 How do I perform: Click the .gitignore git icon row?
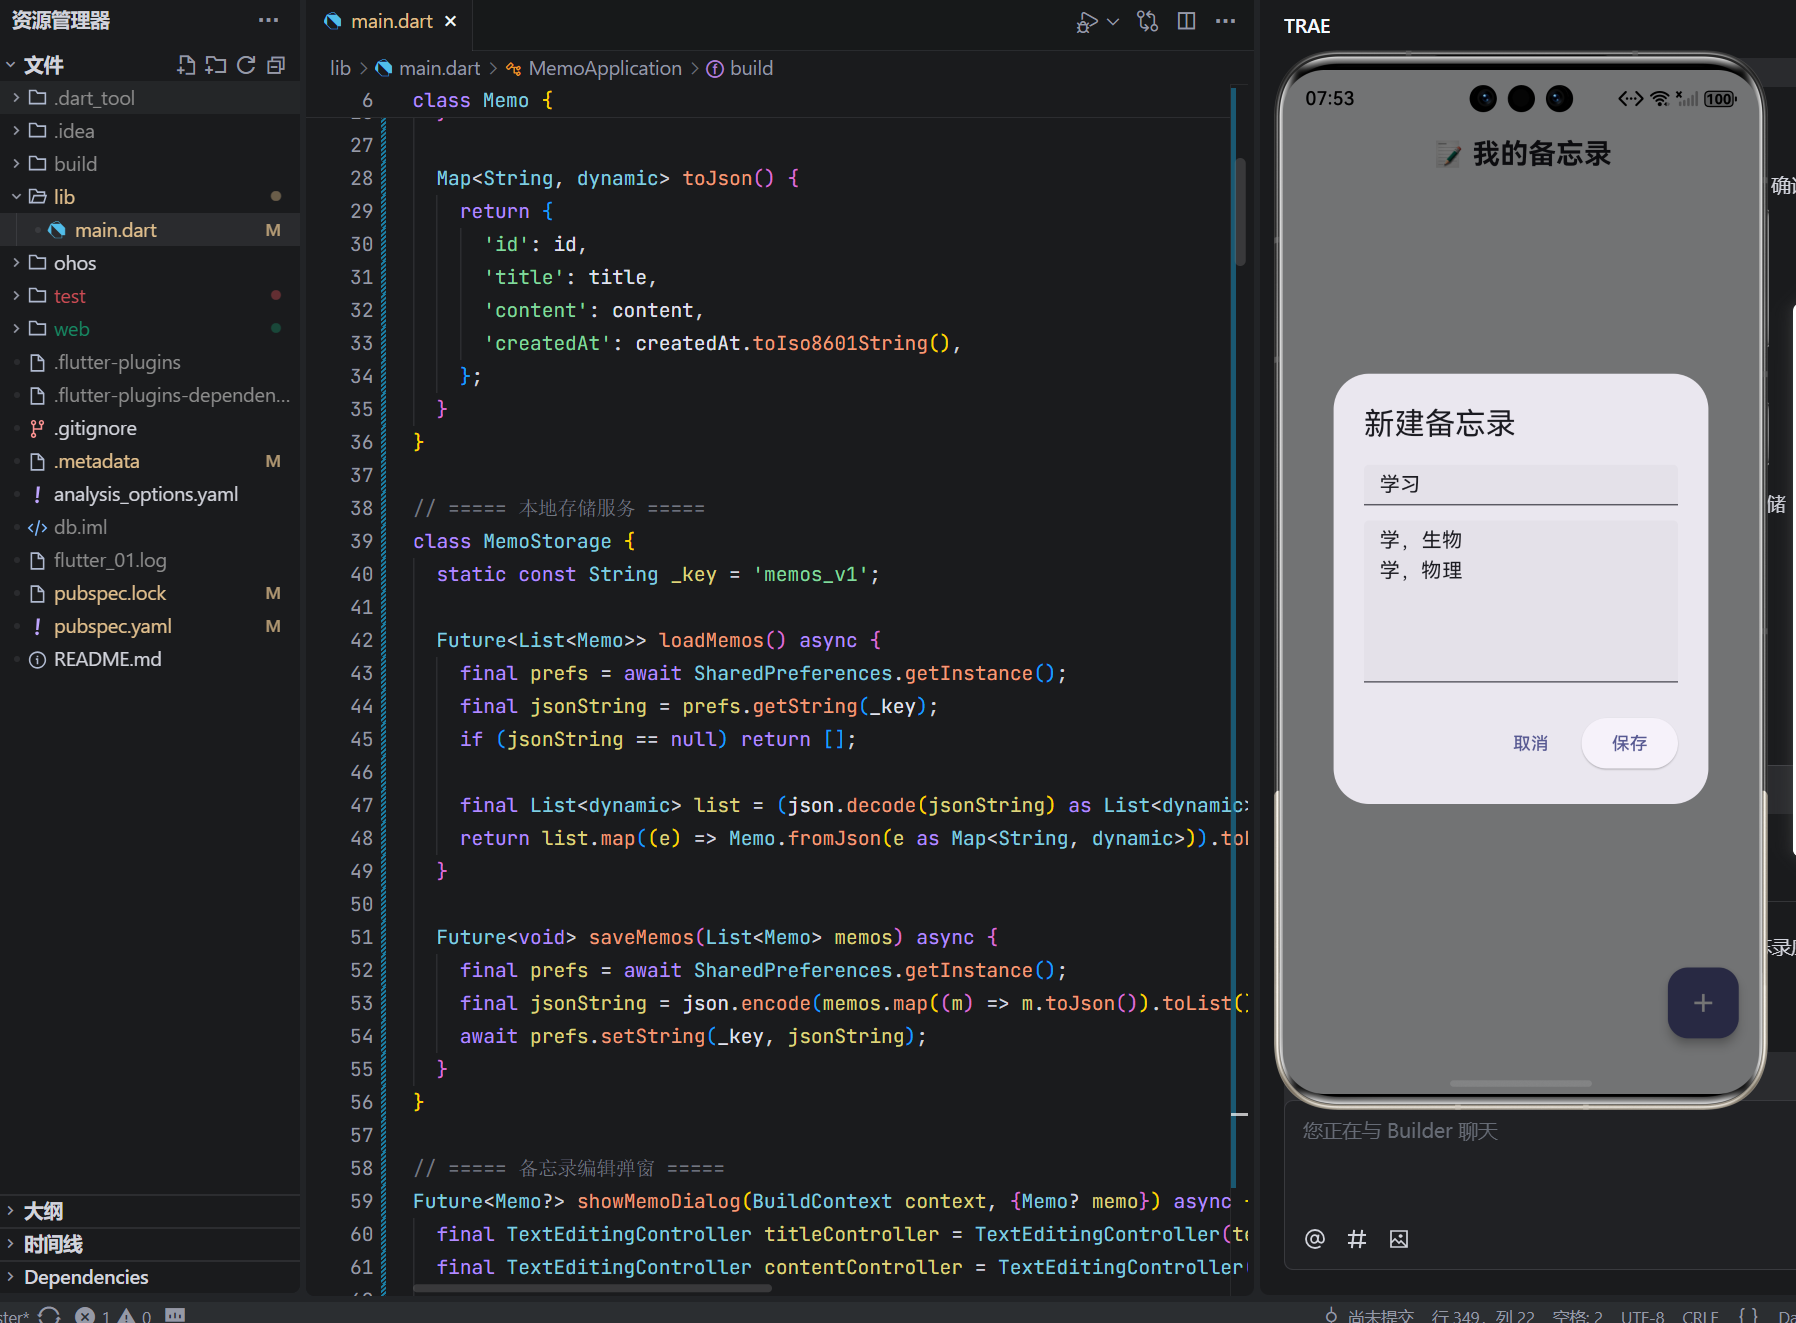click(150, 428)
